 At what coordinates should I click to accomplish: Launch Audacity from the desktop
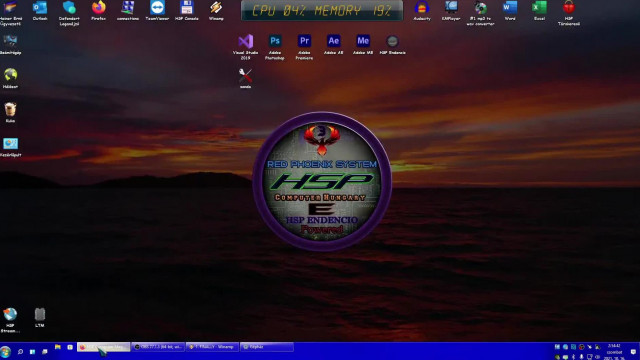pos(422,11)
